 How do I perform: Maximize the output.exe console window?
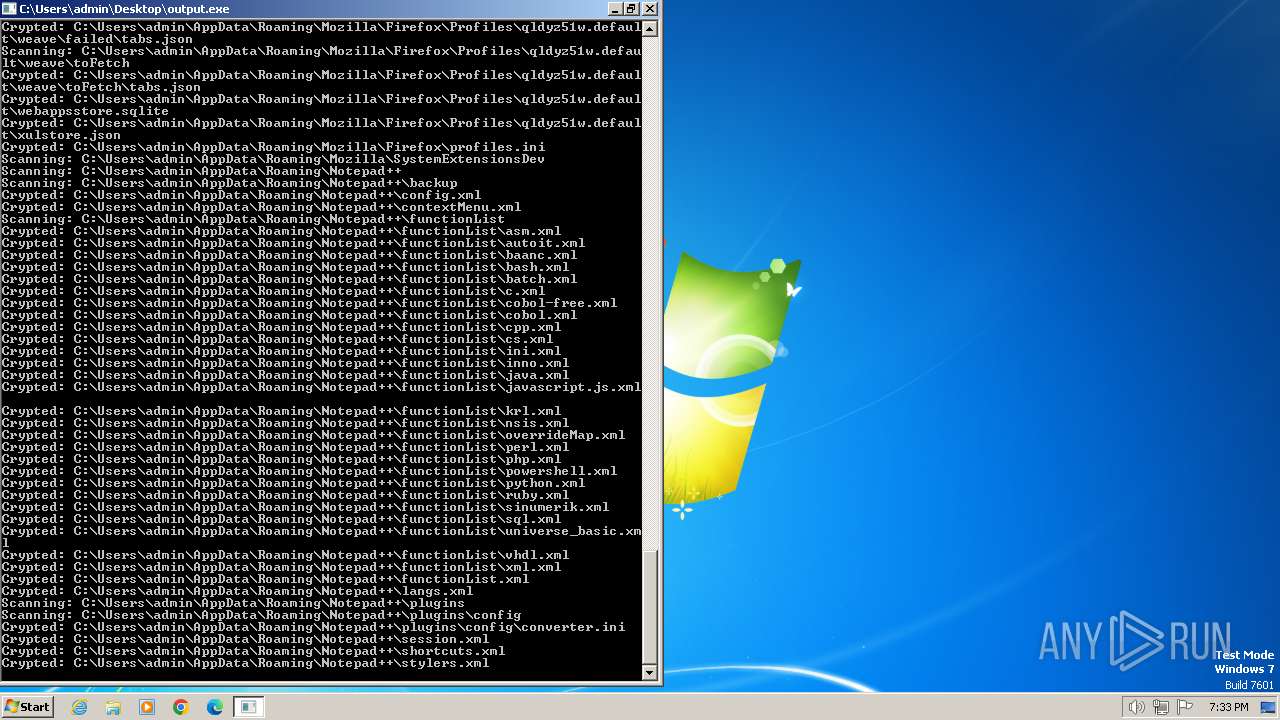(x=631, y=8)
